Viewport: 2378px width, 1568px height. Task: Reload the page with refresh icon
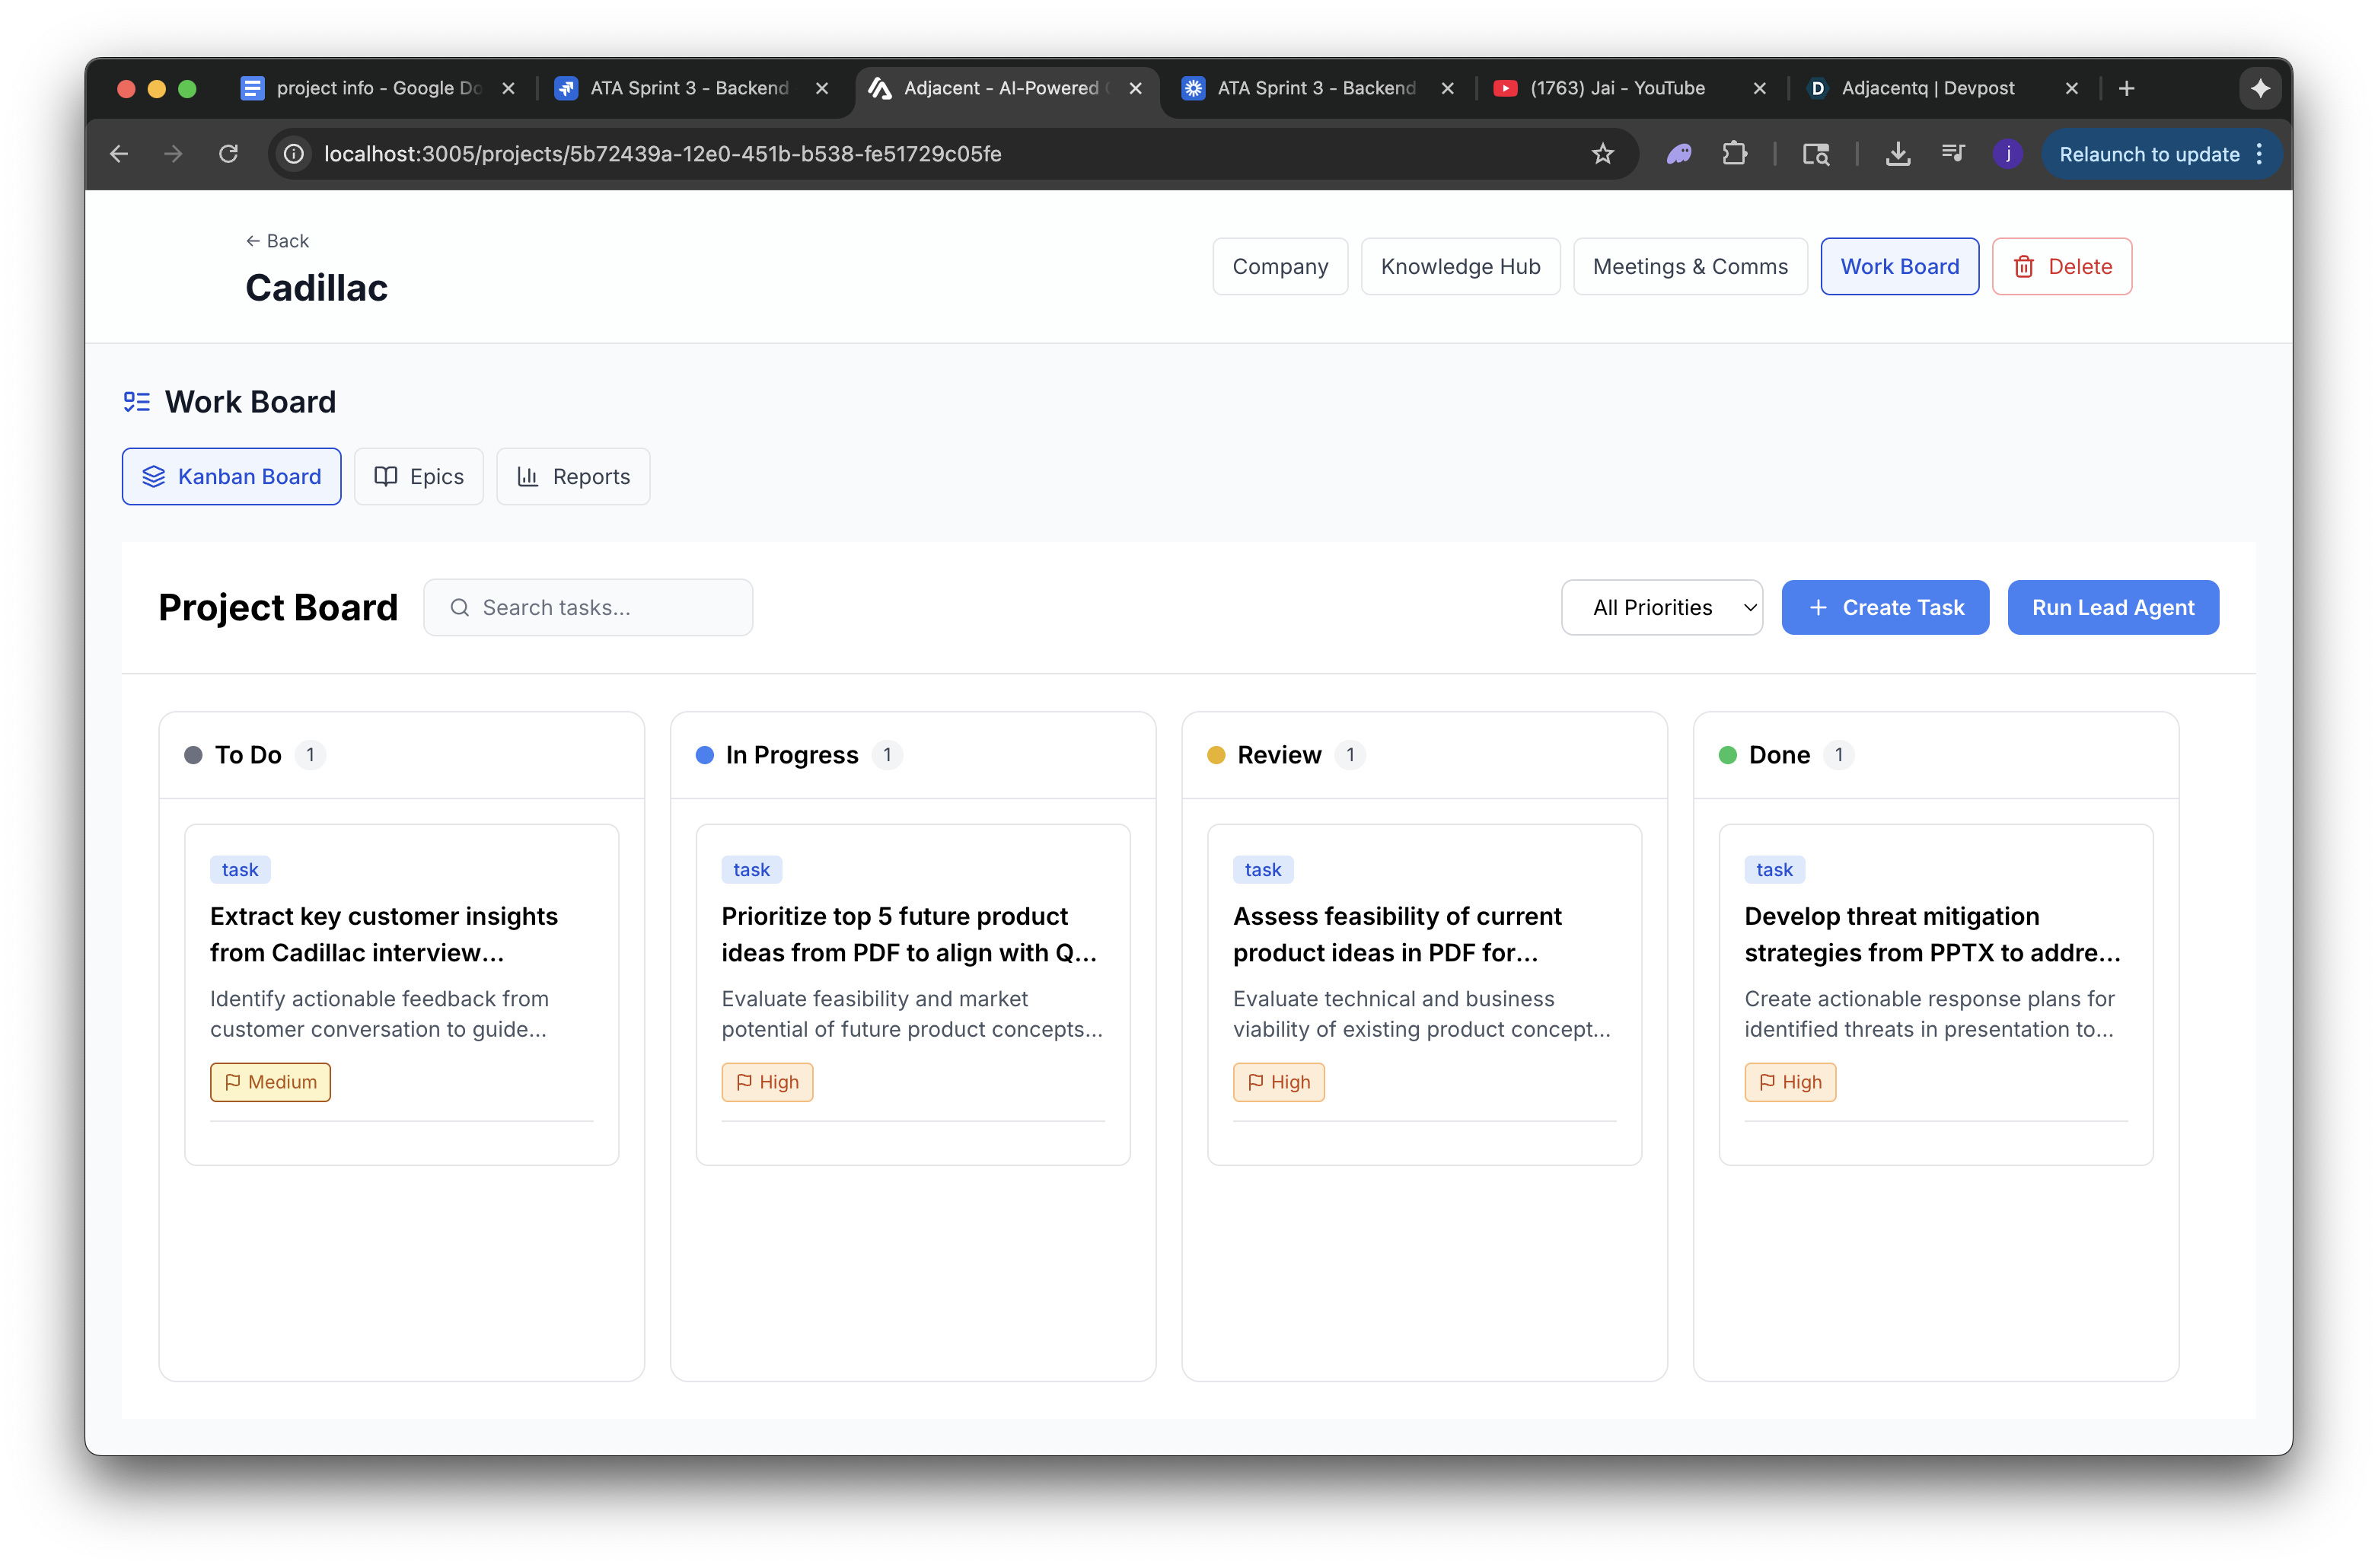click(228, 154)
